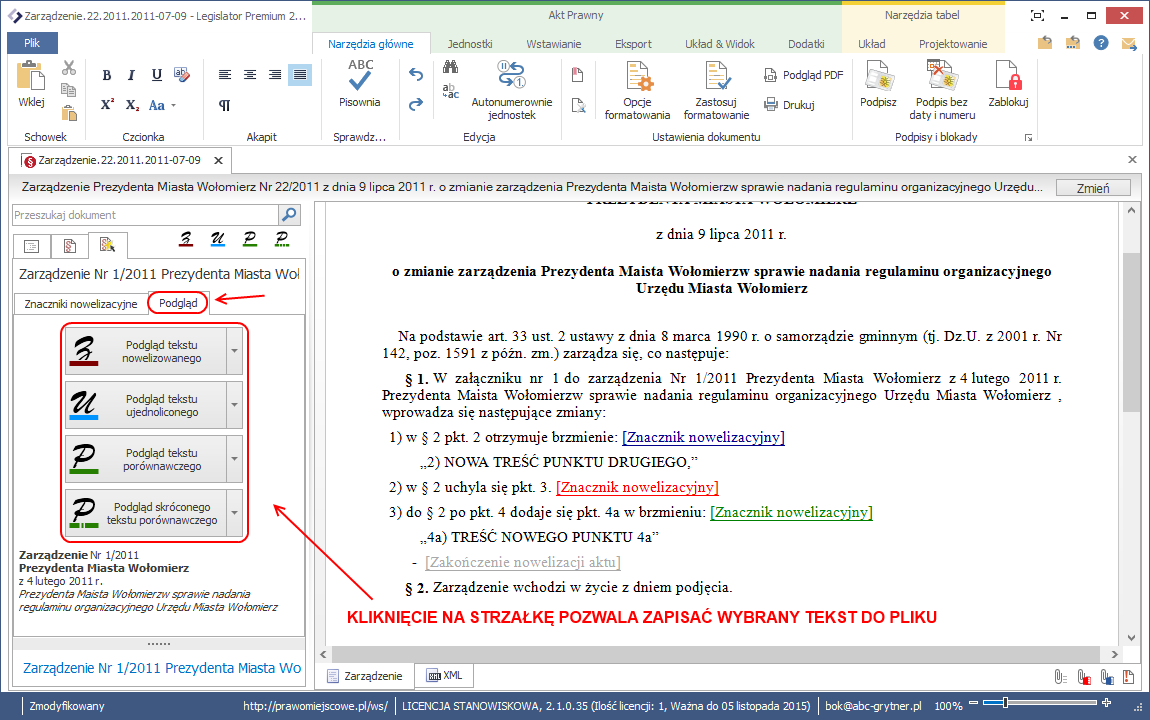Toggle bold formatting B
This screenshot has width=1150, height=720.
tap(107, 75)
